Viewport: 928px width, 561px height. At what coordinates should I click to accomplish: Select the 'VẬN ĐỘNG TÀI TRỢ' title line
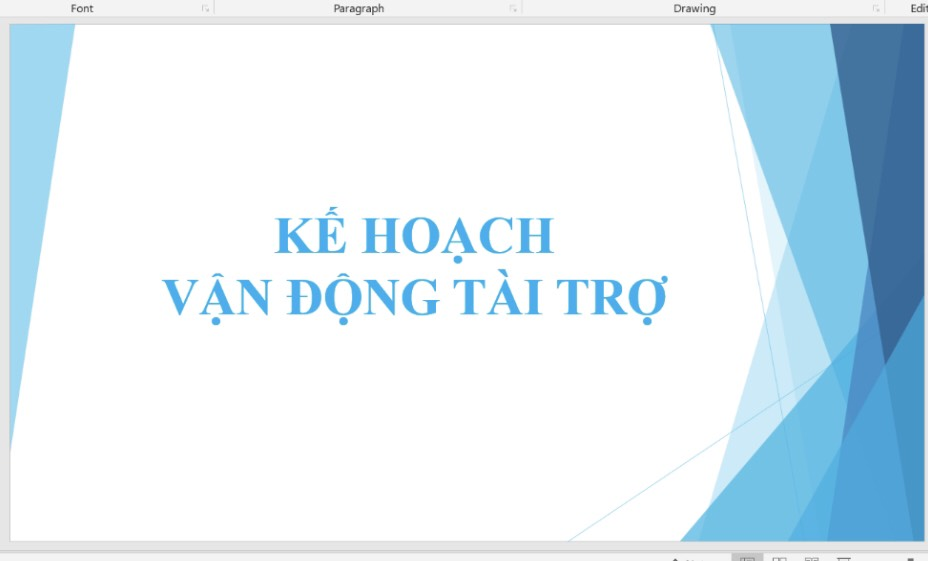pyautogui.click(x=415, y=297)
